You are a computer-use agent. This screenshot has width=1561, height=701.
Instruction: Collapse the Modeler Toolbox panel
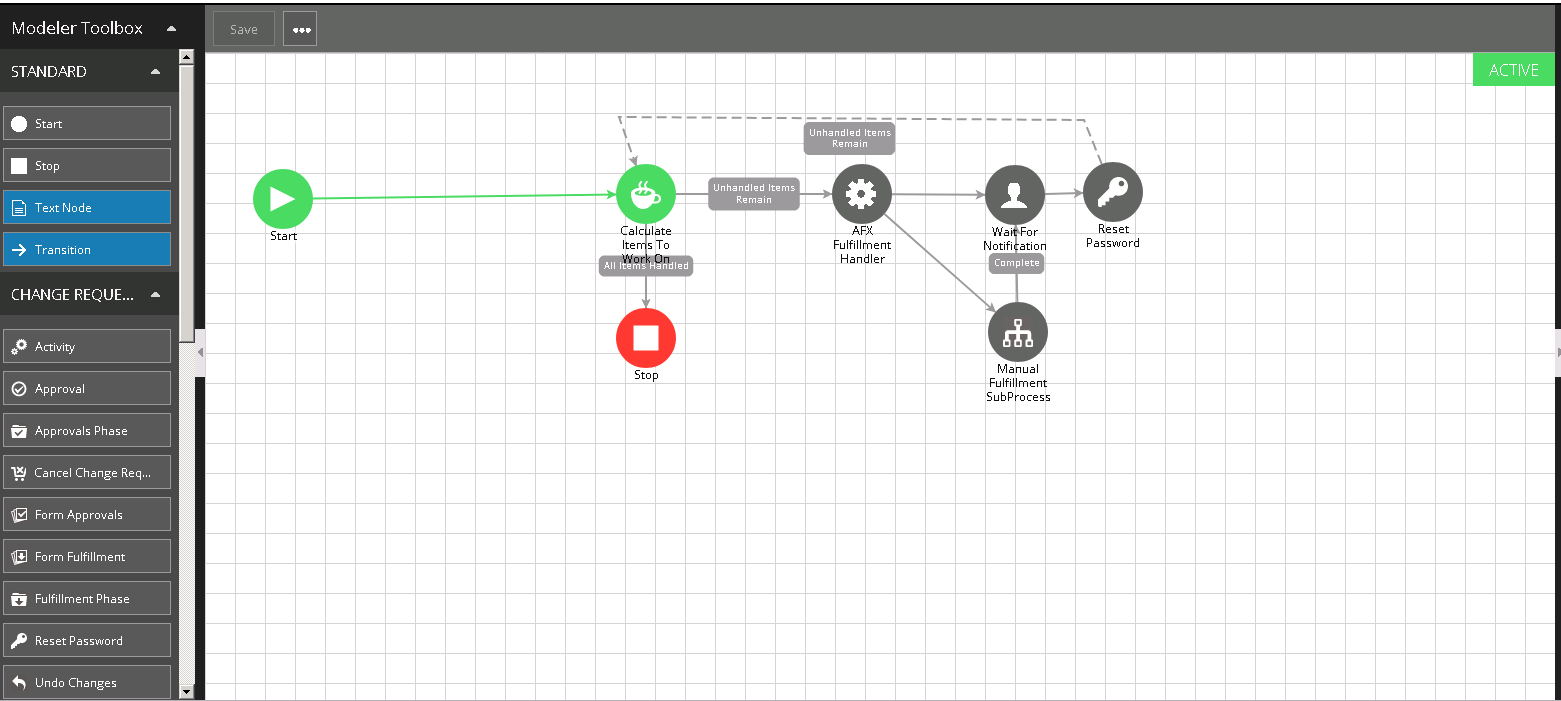coord(171,29)
